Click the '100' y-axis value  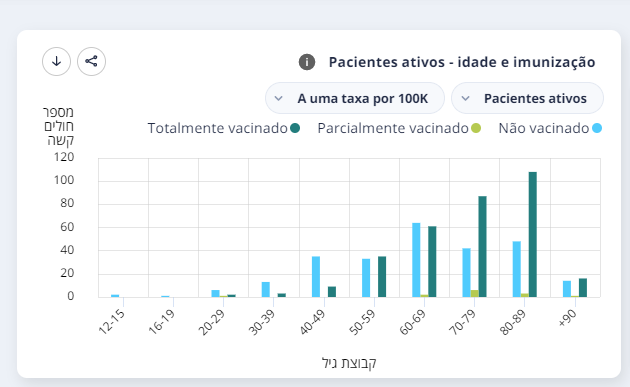64,180
